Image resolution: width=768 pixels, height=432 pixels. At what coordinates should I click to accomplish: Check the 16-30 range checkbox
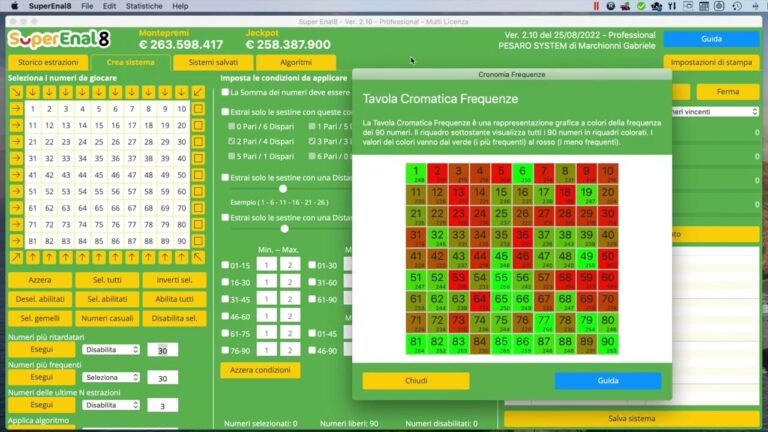click(225, 282)
